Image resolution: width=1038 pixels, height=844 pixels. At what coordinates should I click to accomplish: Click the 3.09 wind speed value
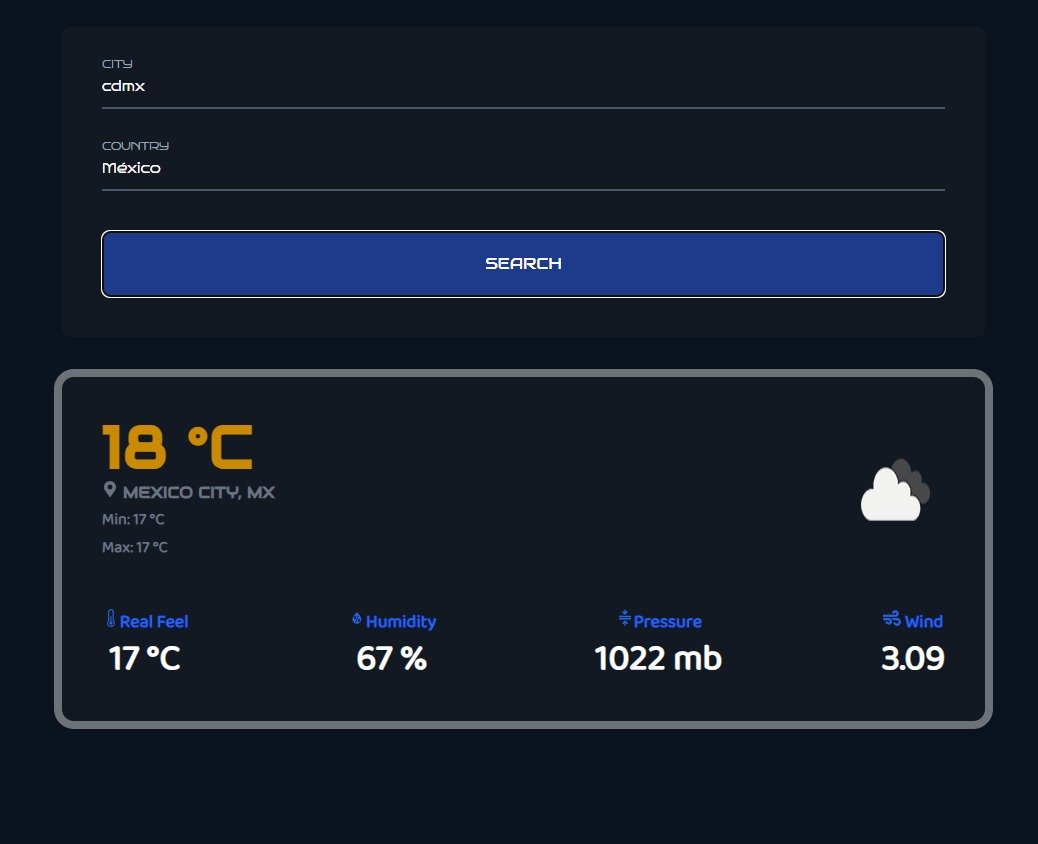click(x=912, y=659)
